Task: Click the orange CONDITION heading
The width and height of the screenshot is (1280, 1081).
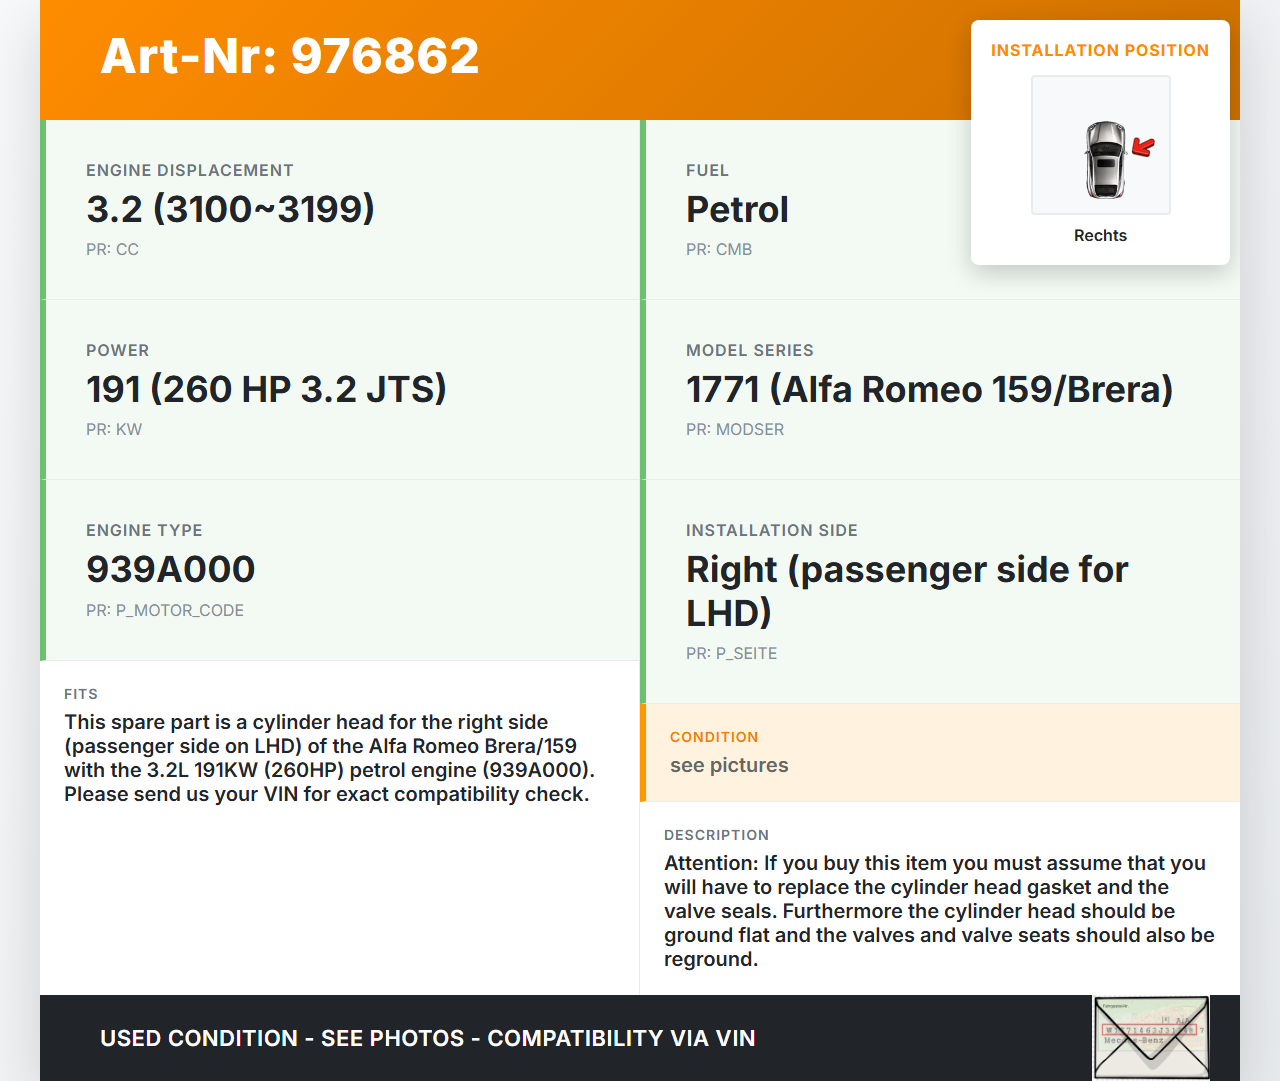Action: point(714,737)
